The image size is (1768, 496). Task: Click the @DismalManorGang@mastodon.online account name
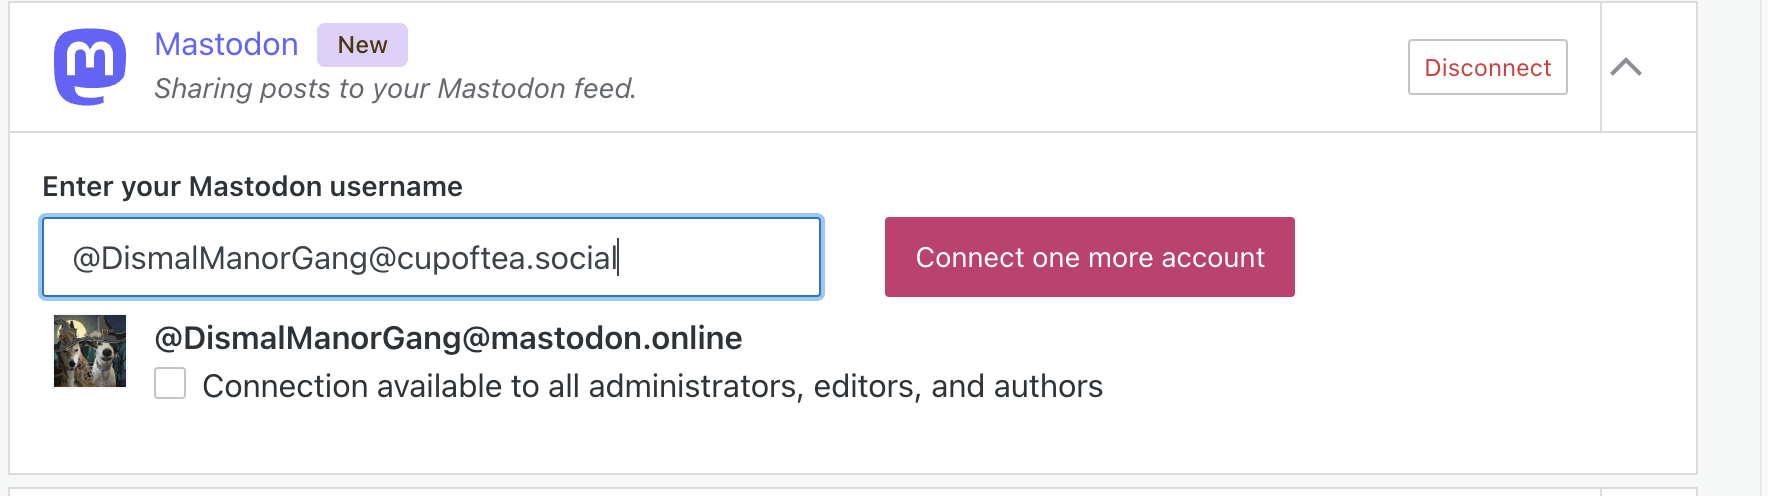pos(448,338)
